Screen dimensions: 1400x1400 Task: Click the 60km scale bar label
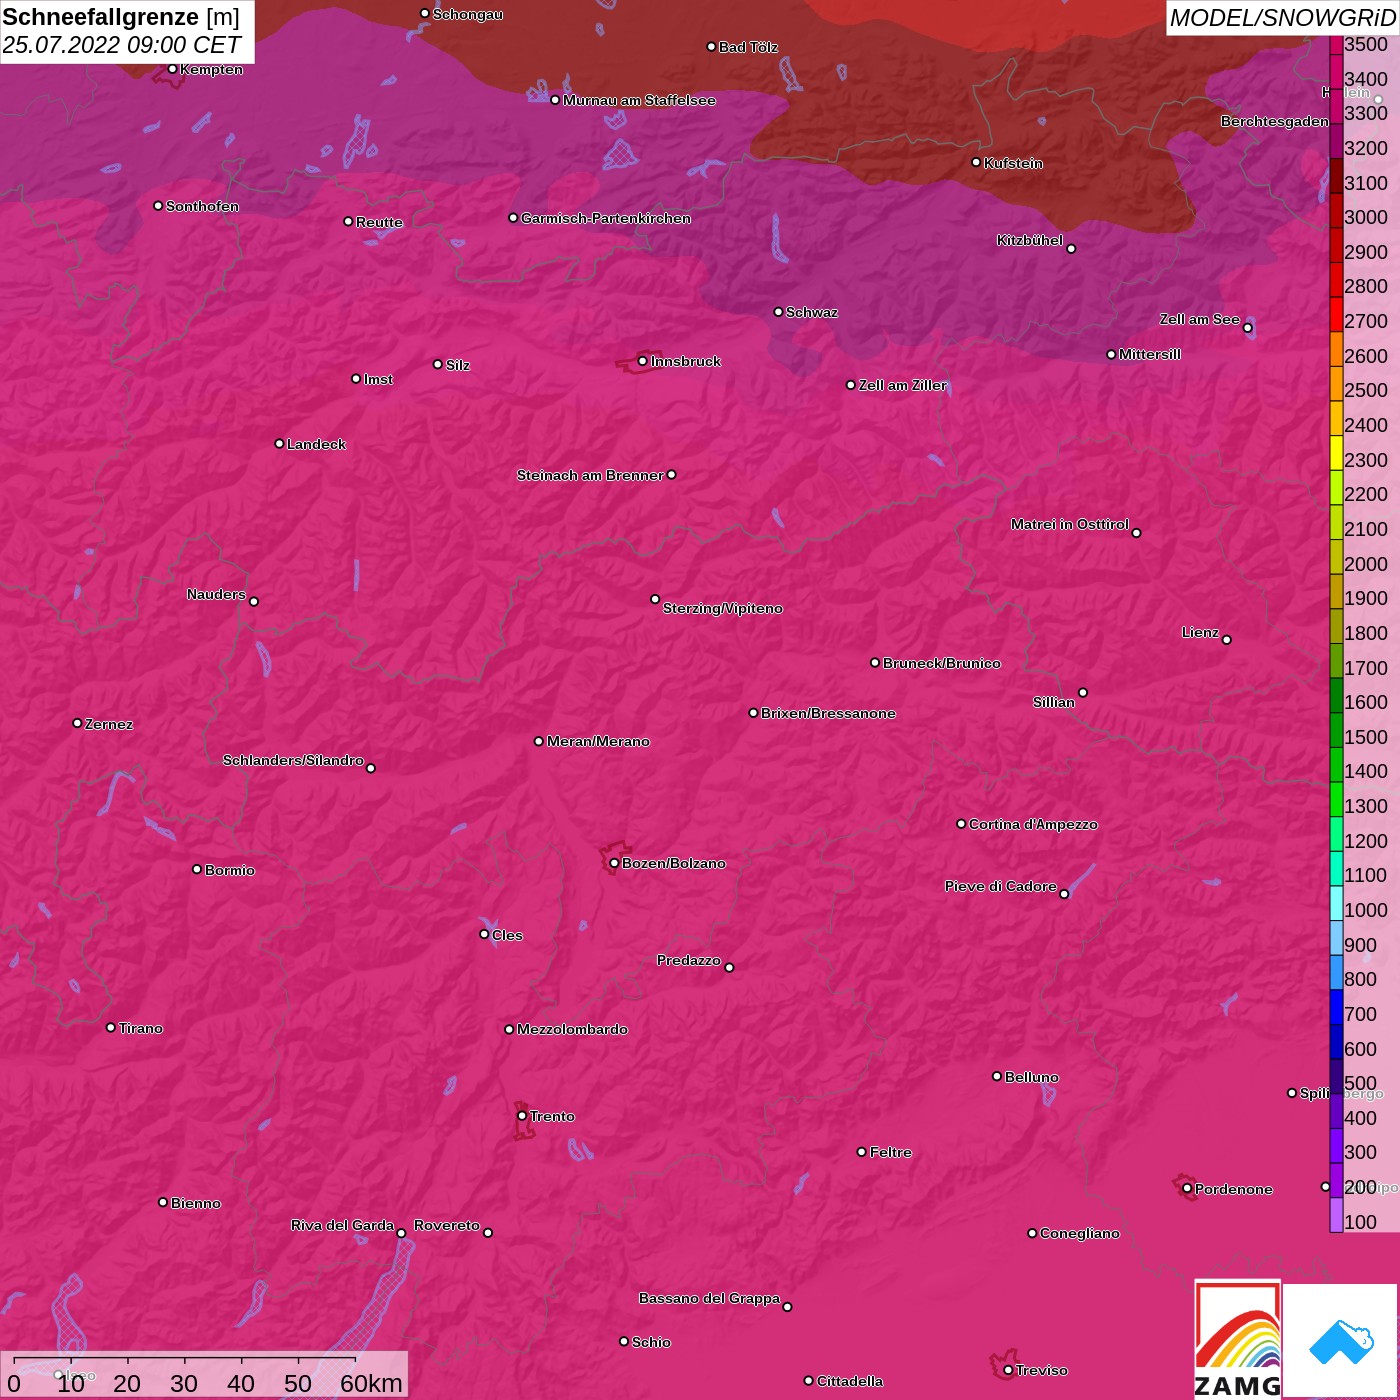pyautogui.click(x=371, y=1383)
